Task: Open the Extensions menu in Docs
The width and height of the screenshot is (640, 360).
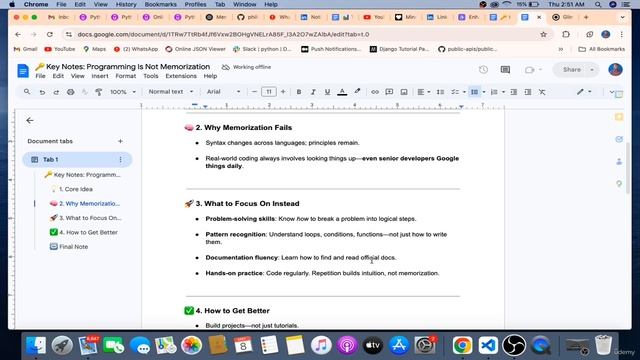Action: 181,76
